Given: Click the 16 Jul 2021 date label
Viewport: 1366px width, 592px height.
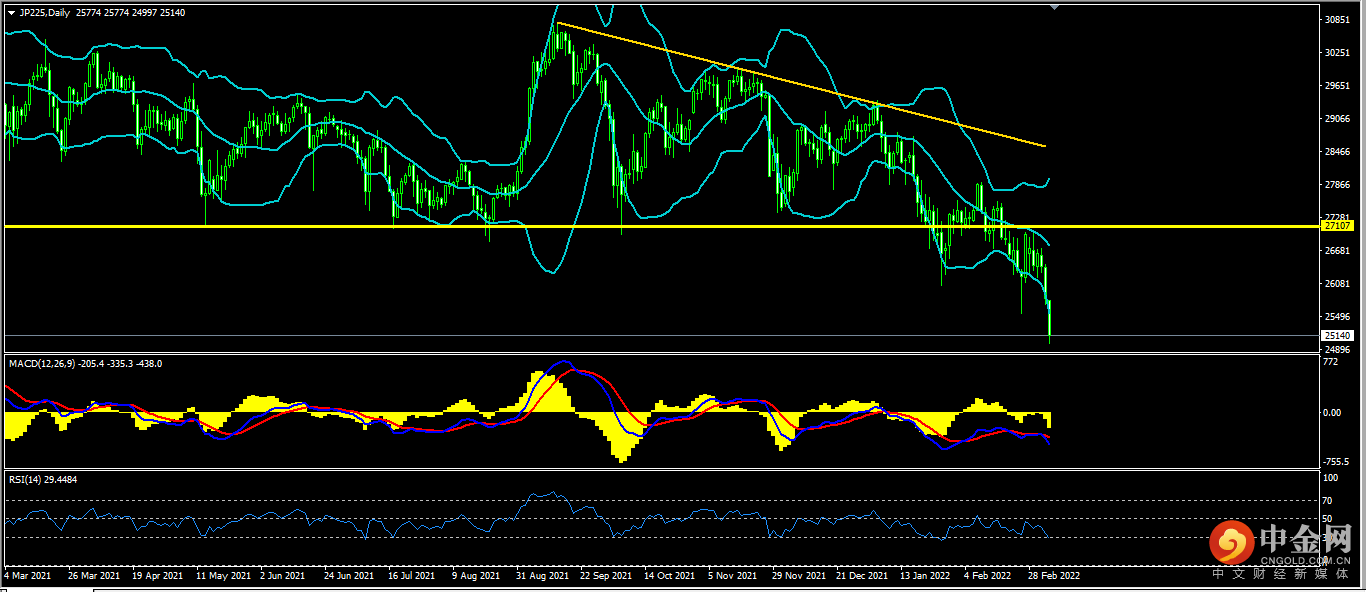Looking at the screenshot, I should pos(411,576).
